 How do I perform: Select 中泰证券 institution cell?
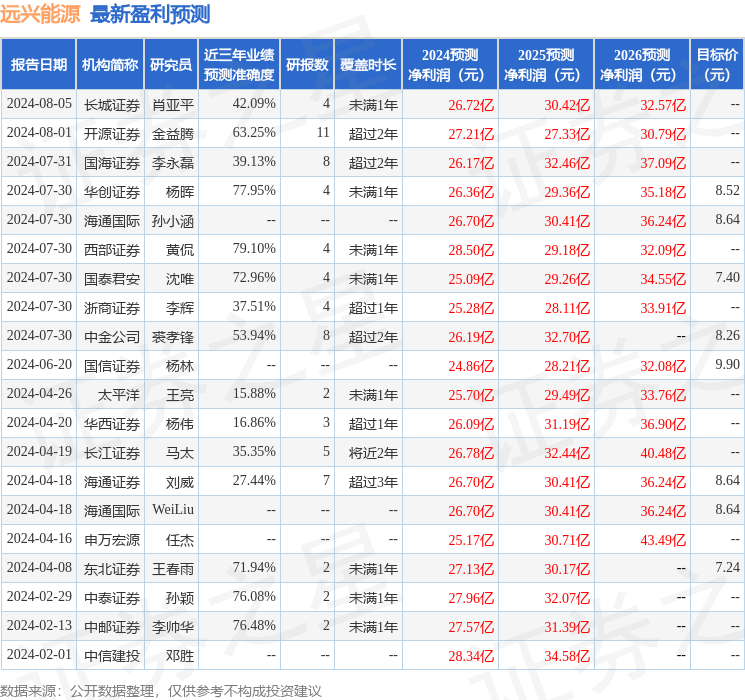pos(112,598)
